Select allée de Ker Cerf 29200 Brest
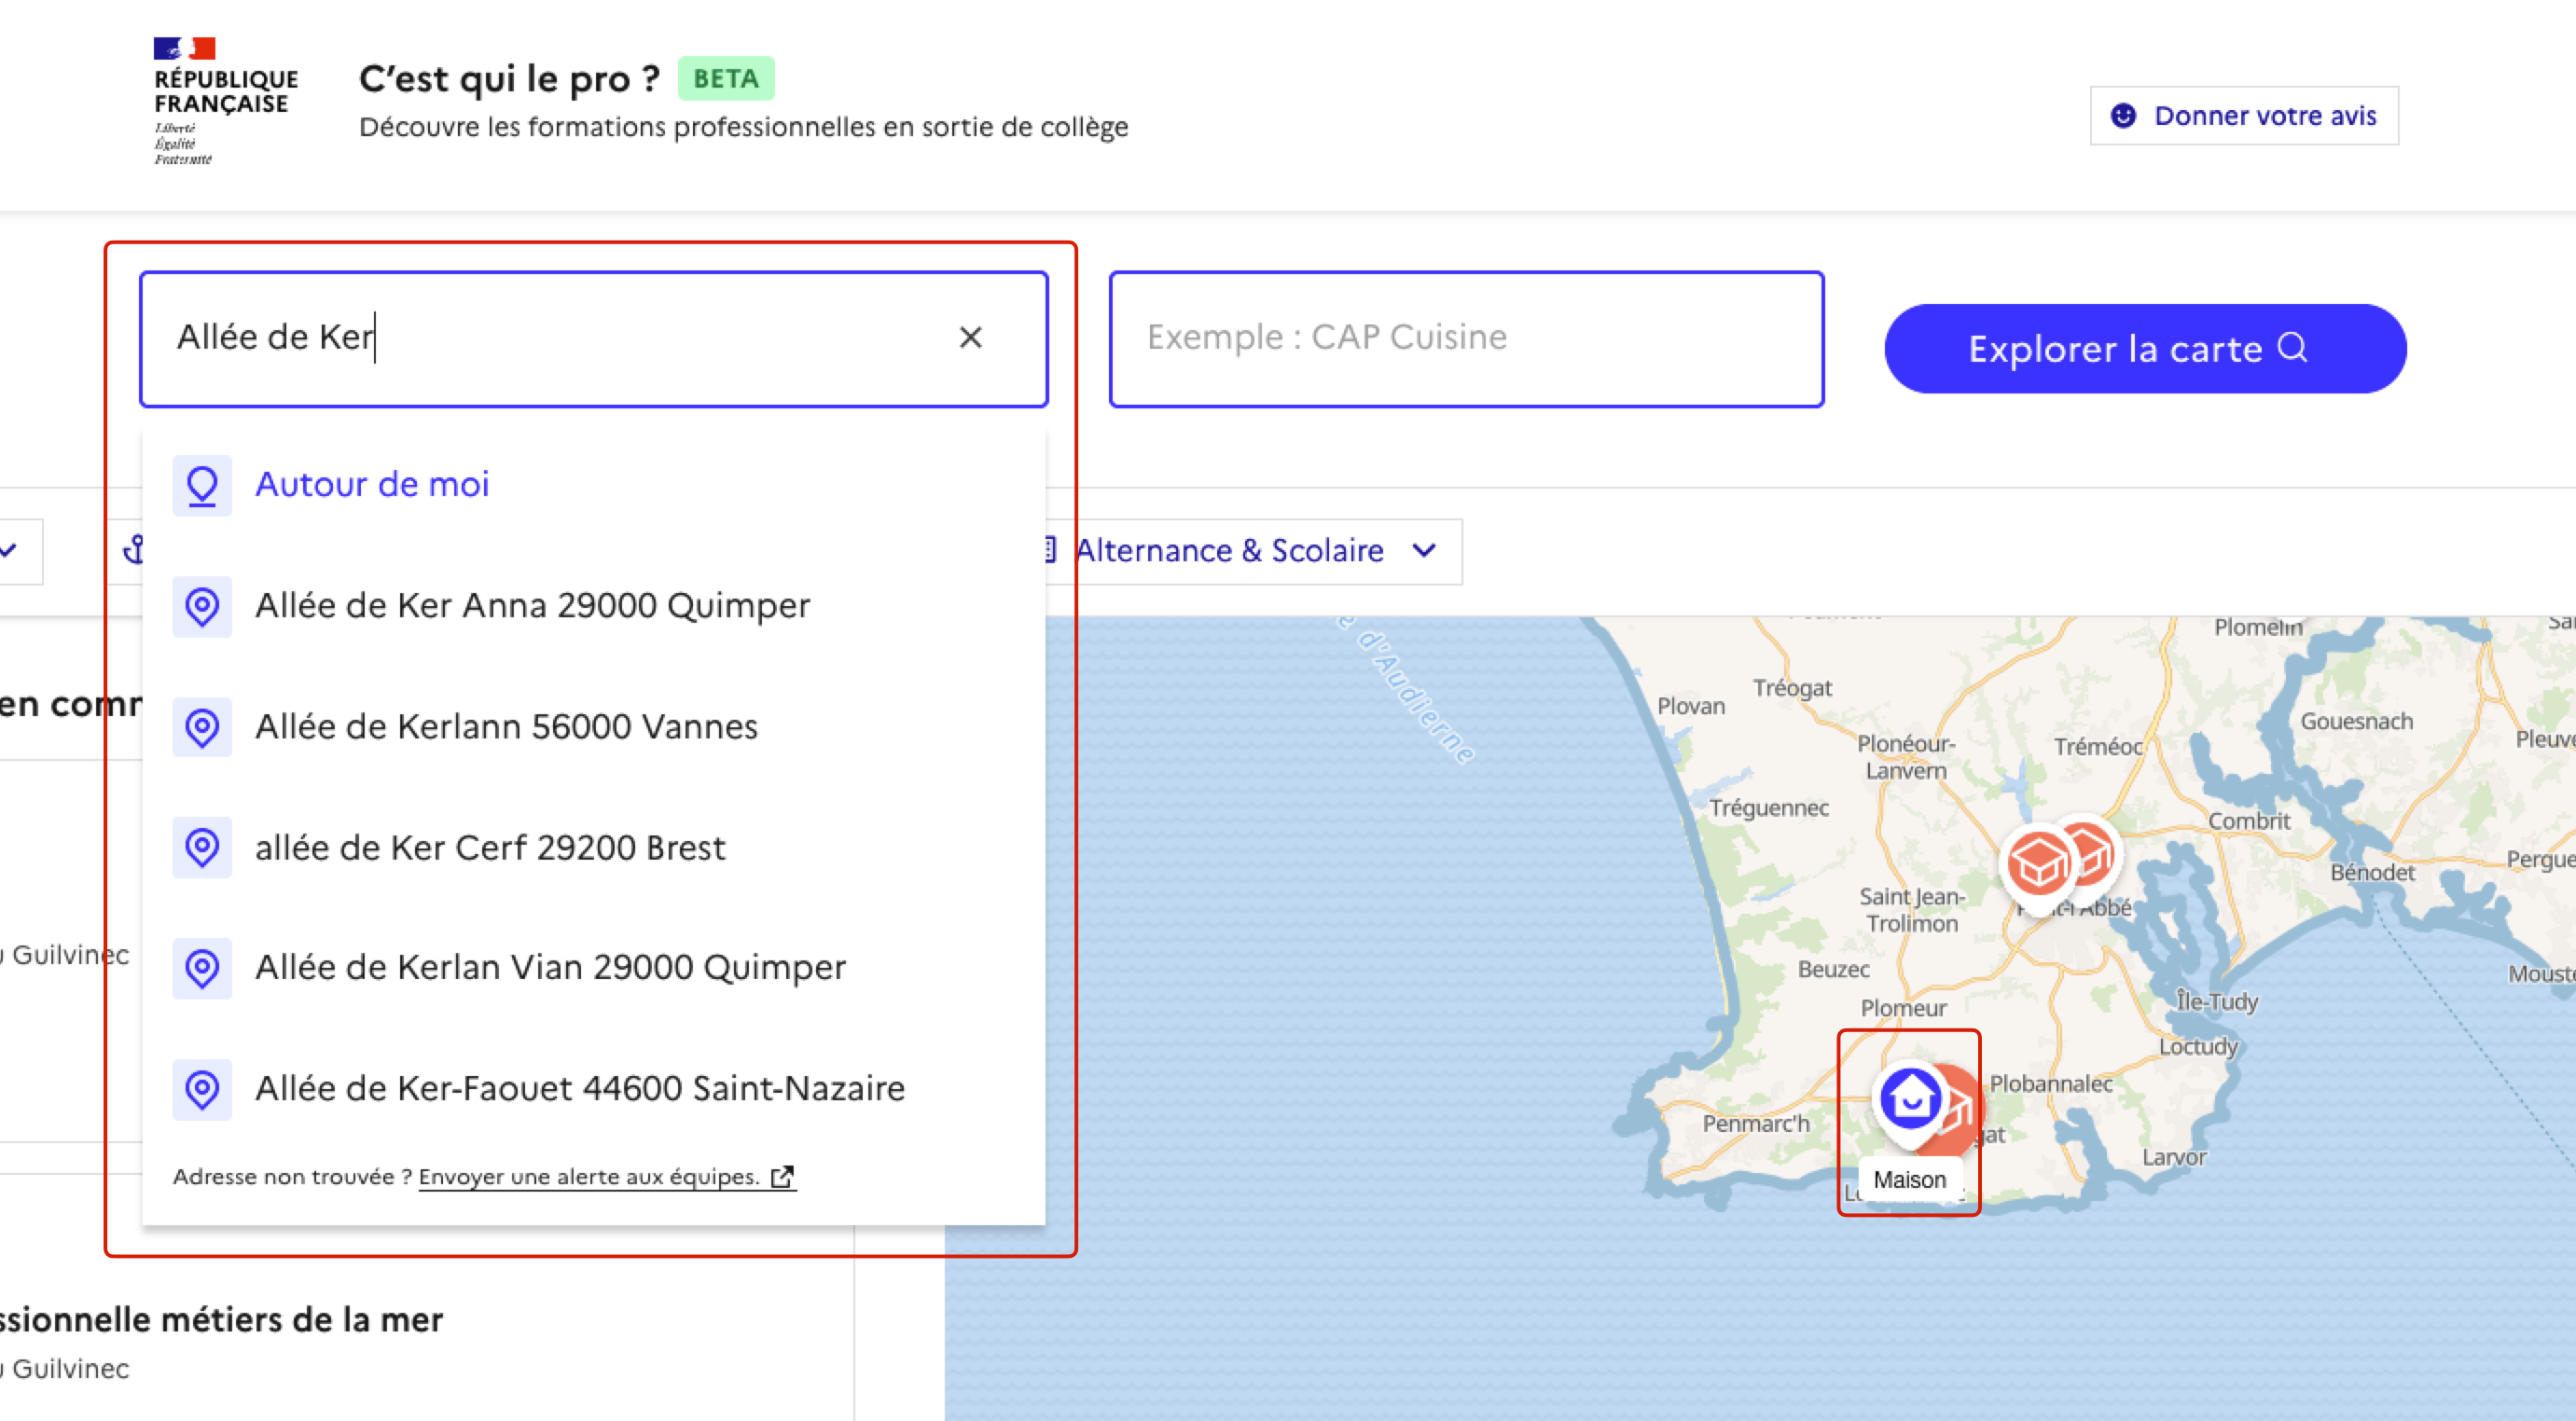Image resolution: width=2576 pixels, height=1421 pixels. pos(490,848)
